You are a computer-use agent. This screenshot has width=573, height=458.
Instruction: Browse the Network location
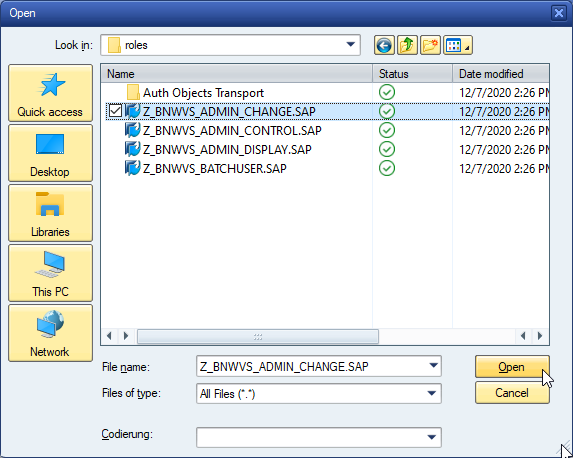[50, 333]
